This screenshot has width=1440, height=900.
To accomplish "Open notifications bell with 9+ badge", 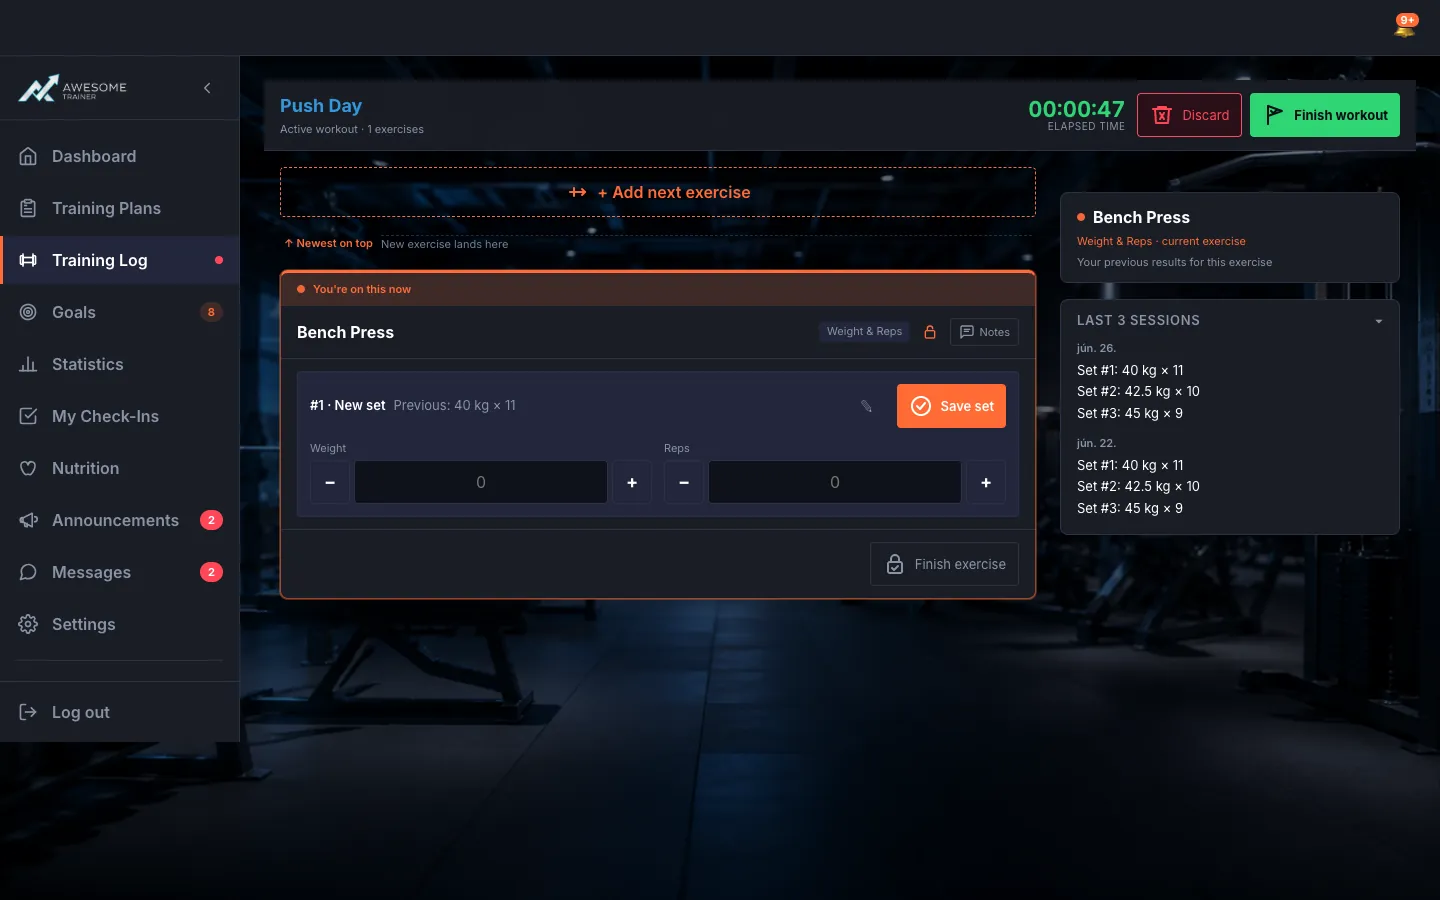I will click(x=1405, y=27).
